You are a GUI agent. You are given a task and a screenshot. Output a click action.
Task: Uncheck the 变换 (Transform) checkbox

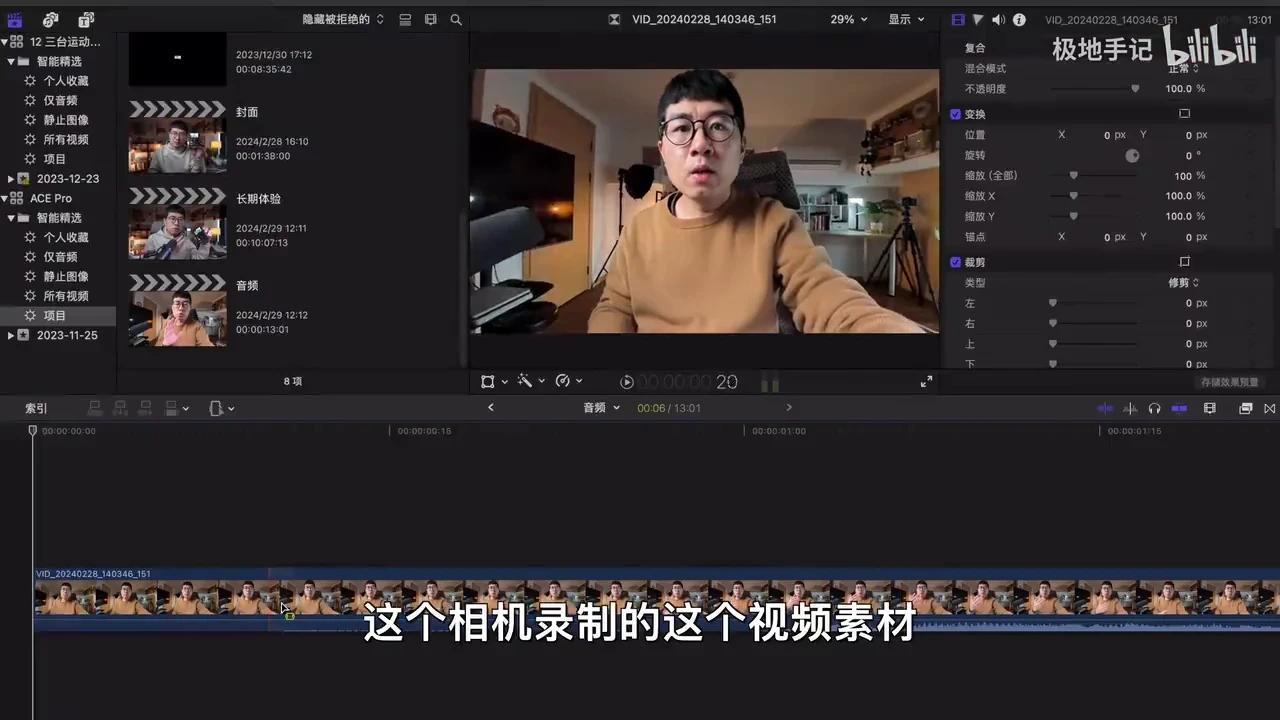coord(956,114)
